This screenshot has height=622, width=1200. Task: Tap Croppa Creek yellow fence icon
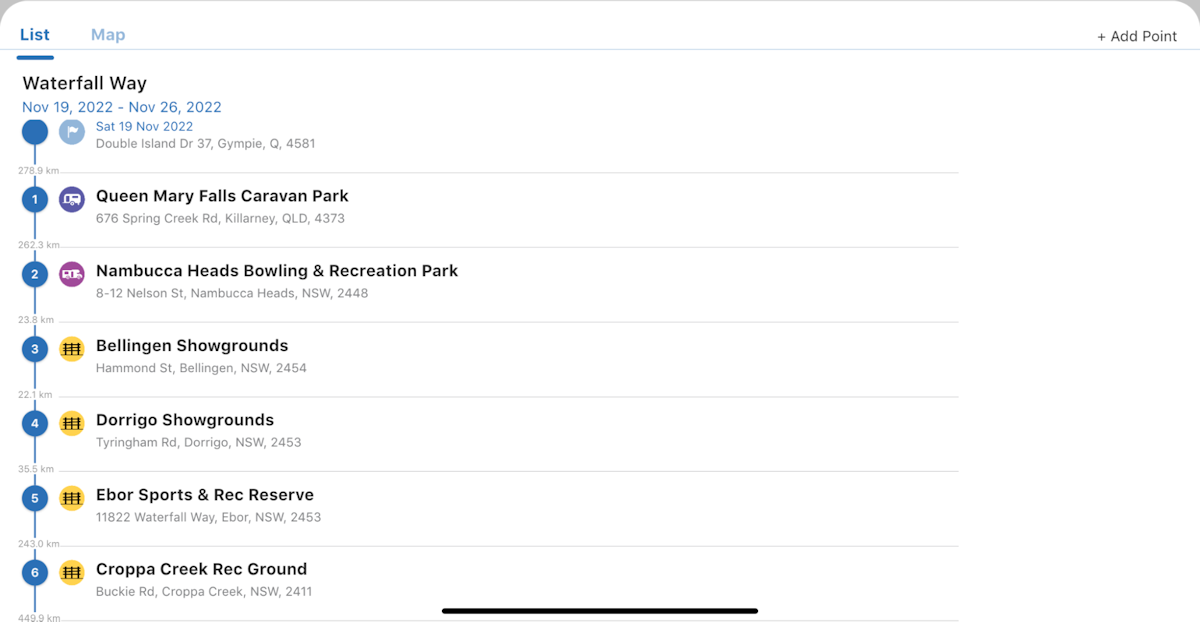point(72,572)
